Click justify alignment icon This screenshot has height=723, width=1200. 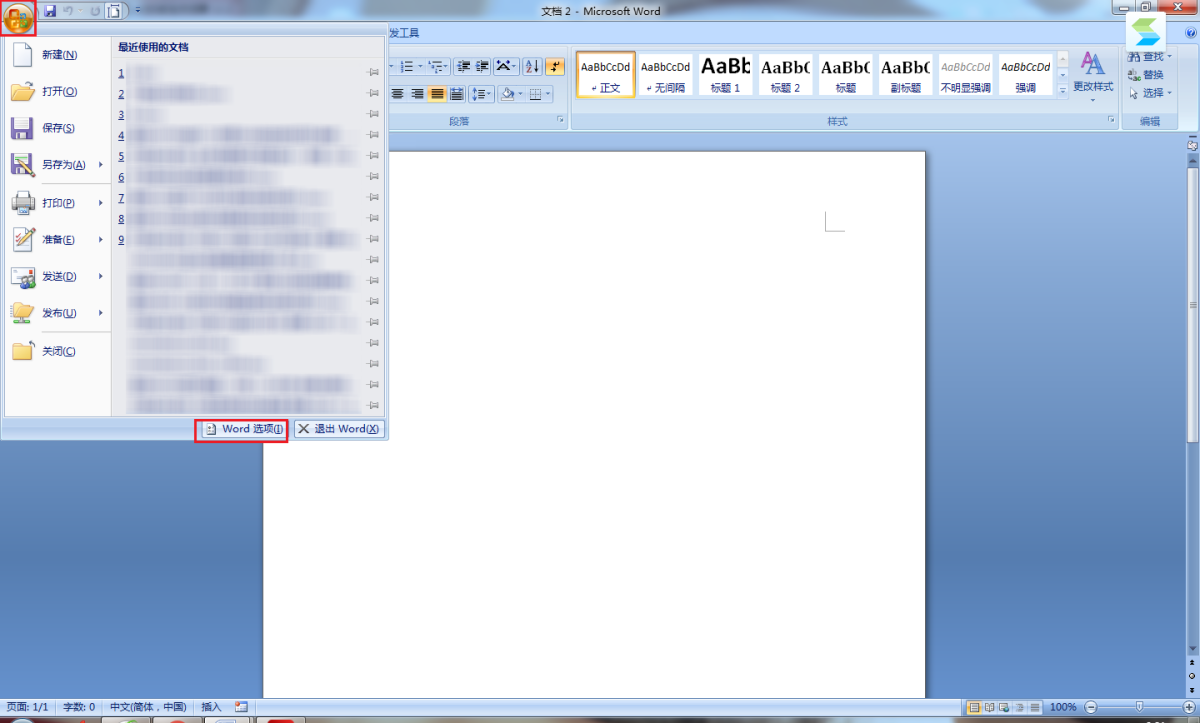[x=437, y=94]
